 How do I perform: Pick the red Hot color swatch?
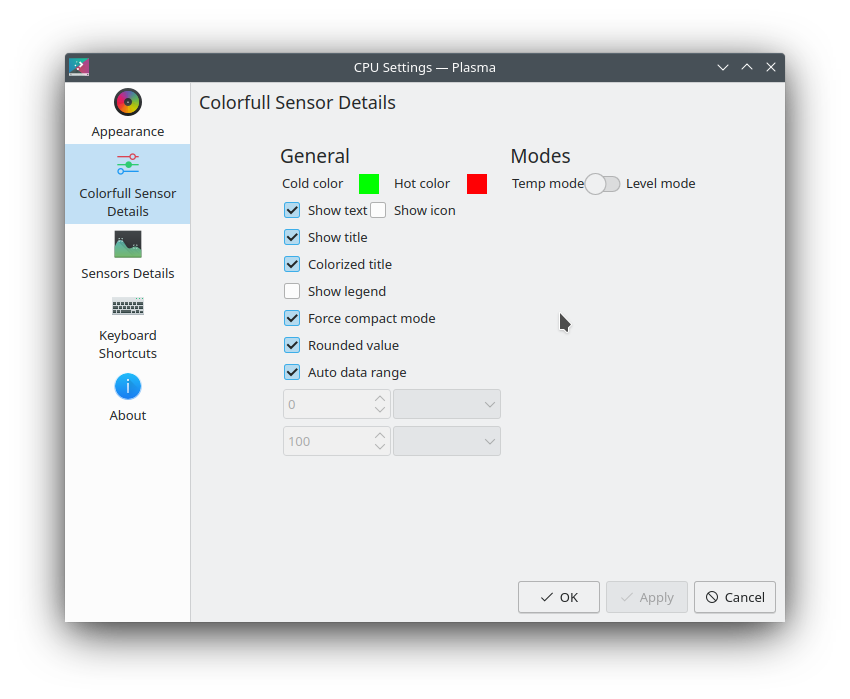pyautogui.click(x=476, y=184)
